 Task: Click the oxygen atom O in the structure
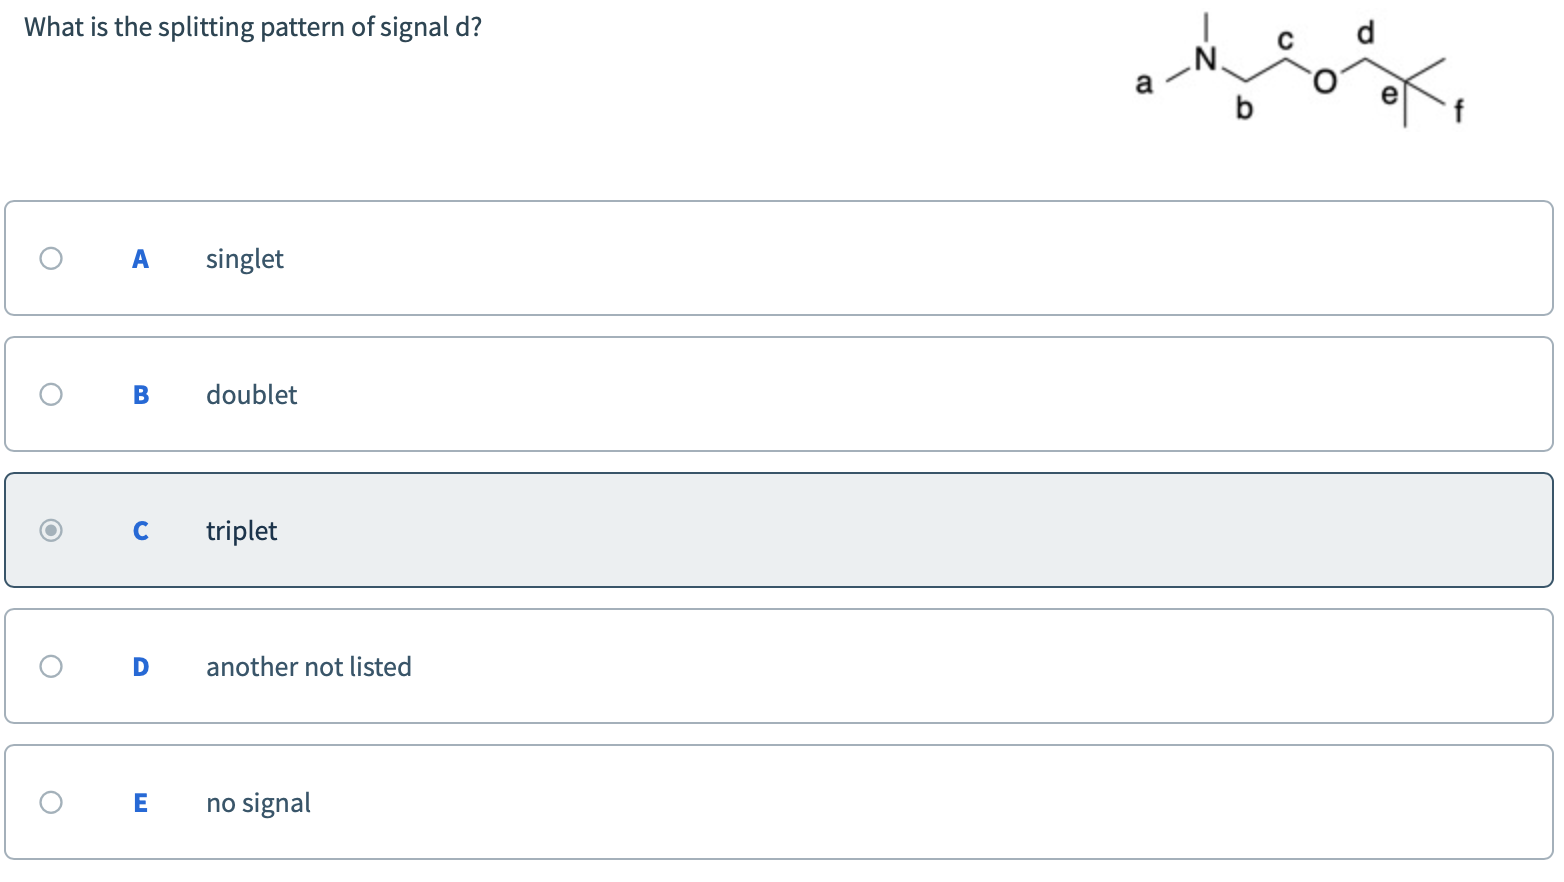point(1324,82)
